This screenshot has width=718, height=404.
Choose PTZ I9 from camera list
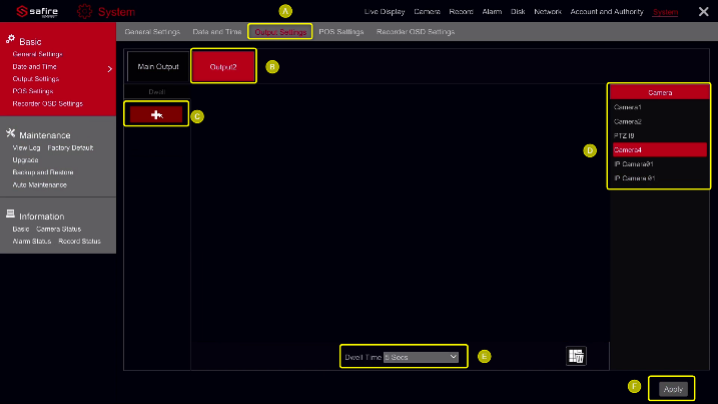point(658,135)
